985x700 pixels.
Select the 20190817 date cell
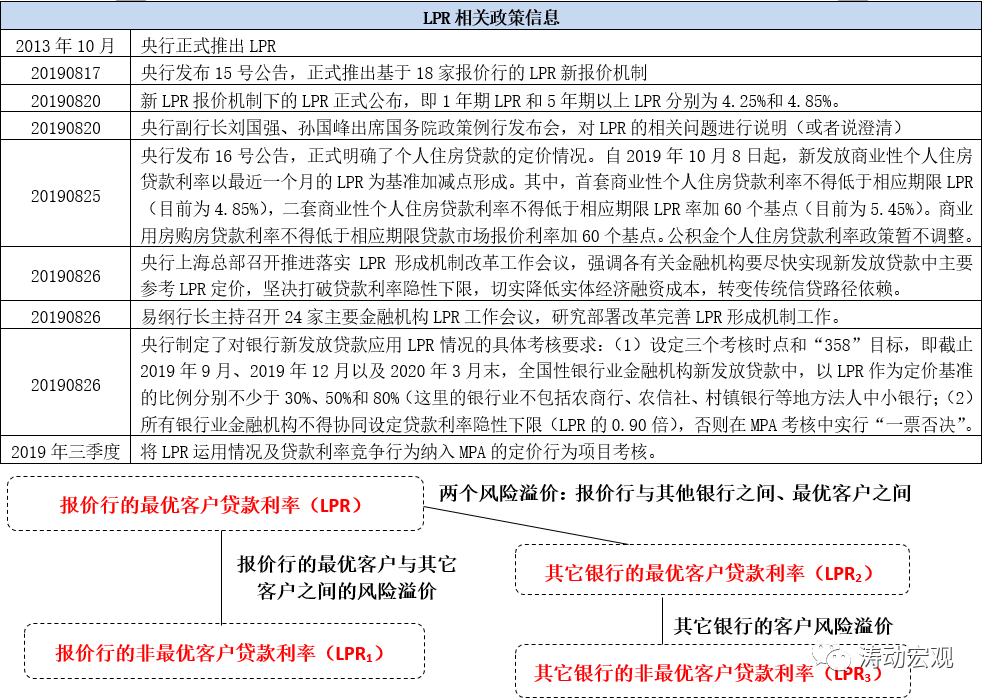point(66,73)
